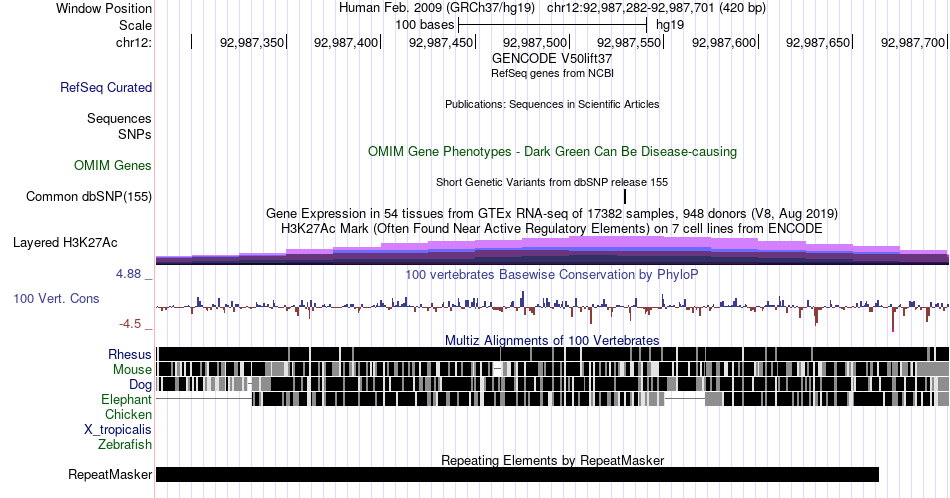
Task: Click the -4.5 PhyloP lower limit value
Action: [x=130, y=324]
